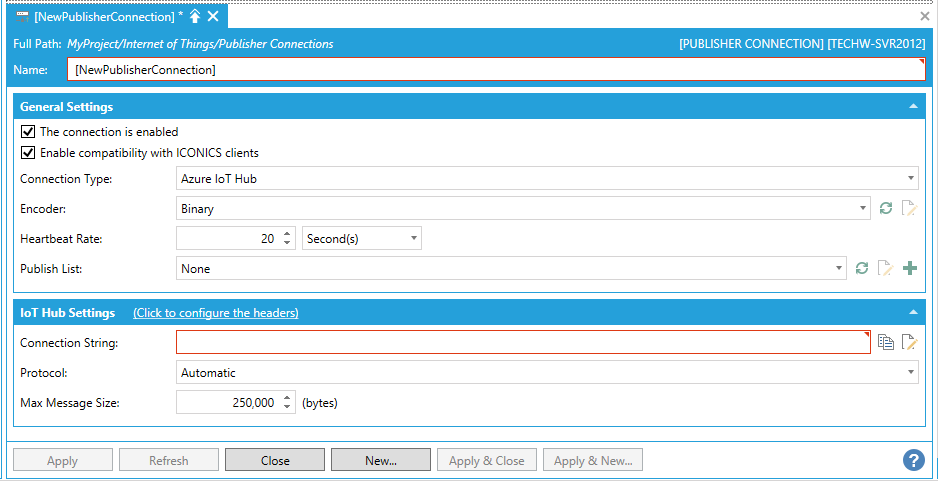938x484 pixels.
Task: Edit the selected Publish List
Action: pyautogui.click(x=885, y=268)
